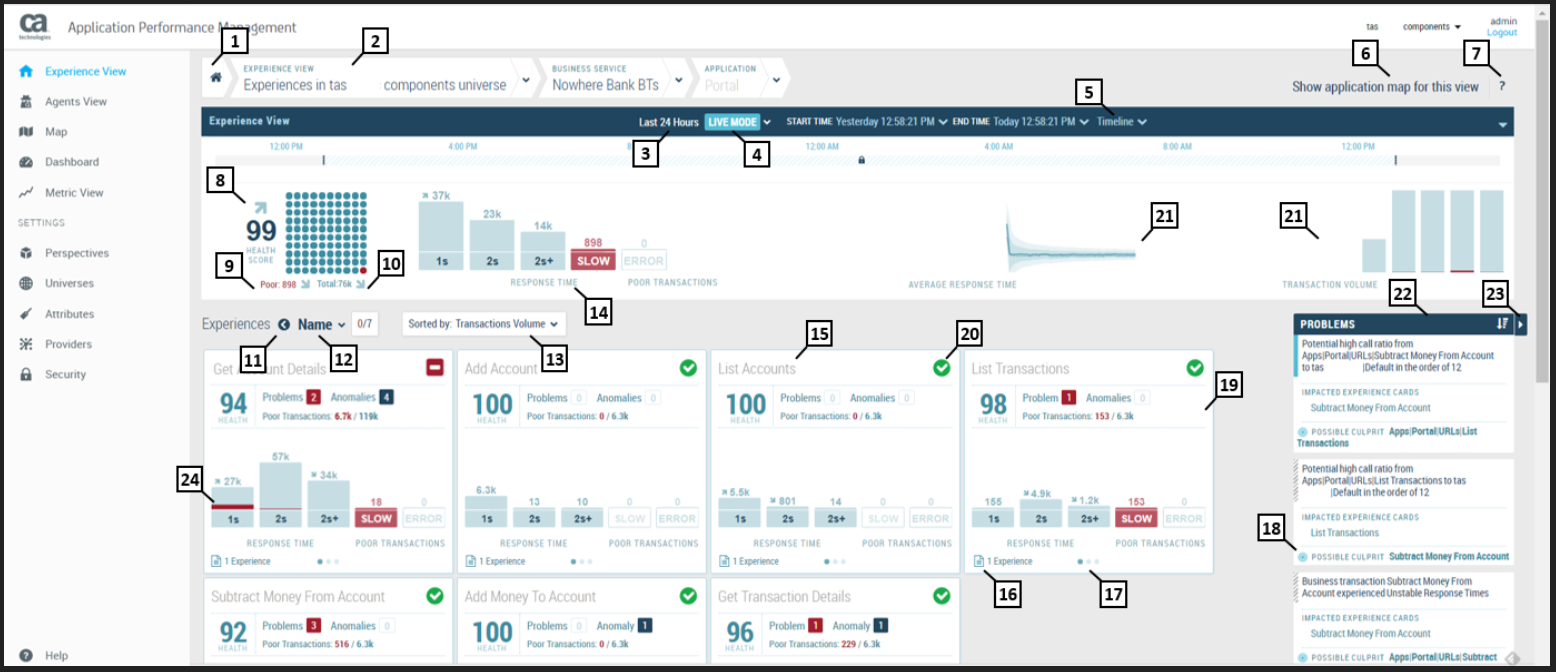Click the back arrow next to Experiences
This screenshot has width=1556, height=672.
click(x=284, y=324)
